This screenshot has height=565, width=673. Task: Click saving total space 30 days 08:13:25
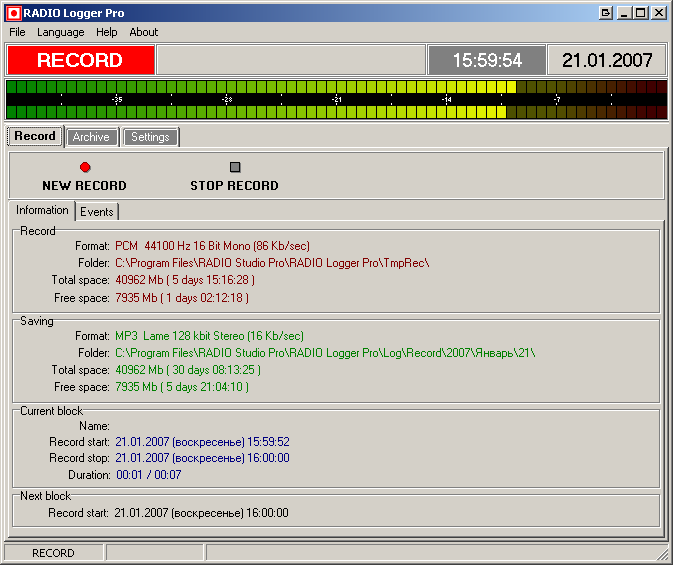188,370
